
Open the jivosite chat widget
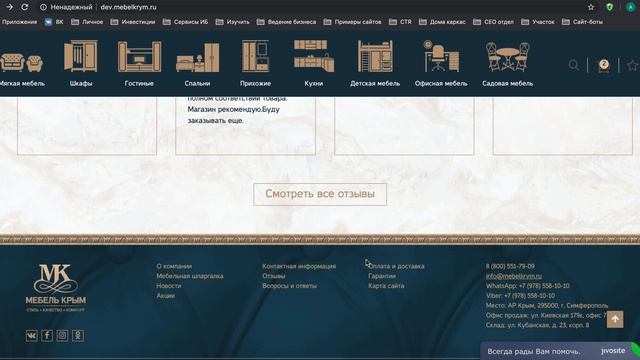click(x=560, y=351)
